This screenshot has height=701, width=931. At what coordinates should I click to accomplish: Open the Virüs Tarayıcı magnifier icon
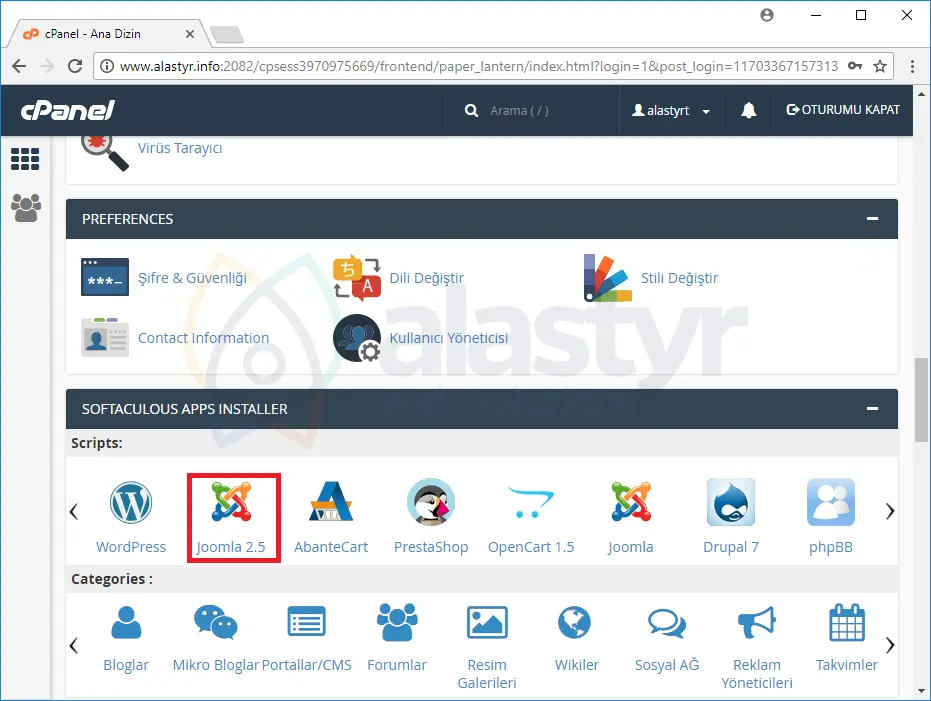click(x=104, y=152)
